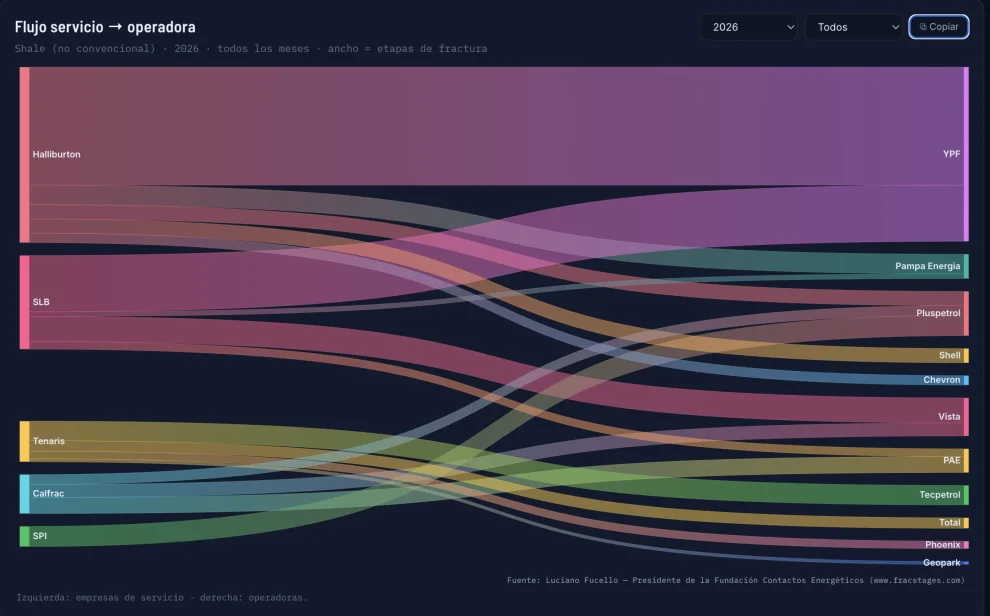Select the Halliburton node bar

(25, 155)
